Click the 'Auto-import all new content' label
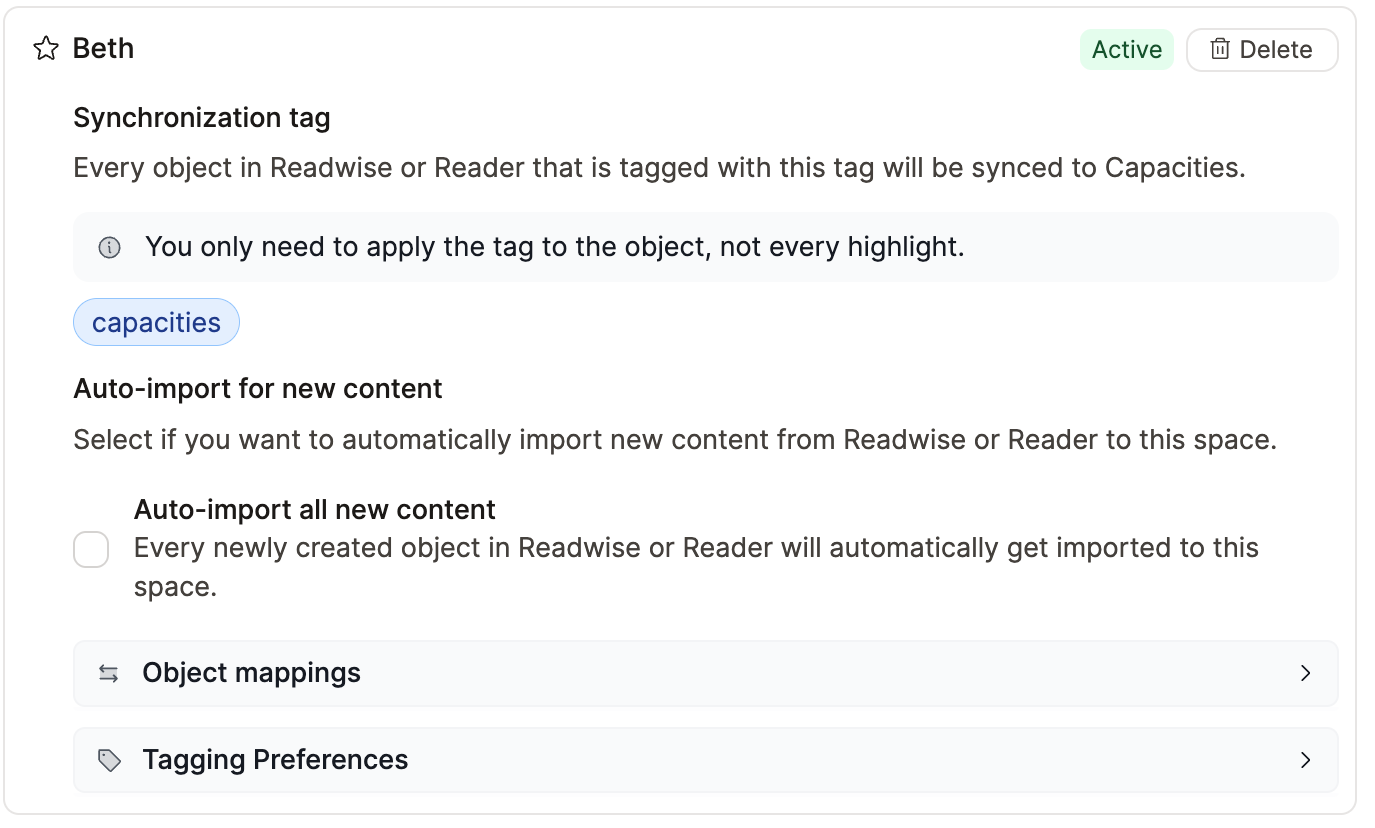 tap(315, 510)
